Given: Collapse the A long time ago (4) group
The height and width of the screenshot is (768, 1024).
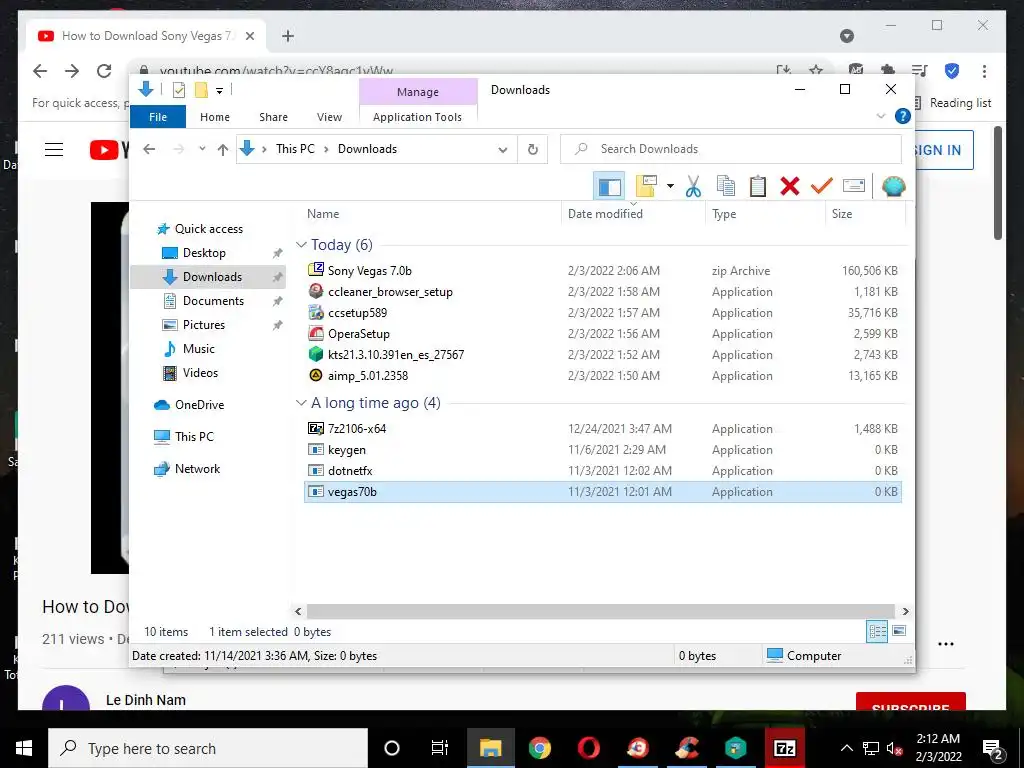Looking at the screenshot, I should point(301,403).
